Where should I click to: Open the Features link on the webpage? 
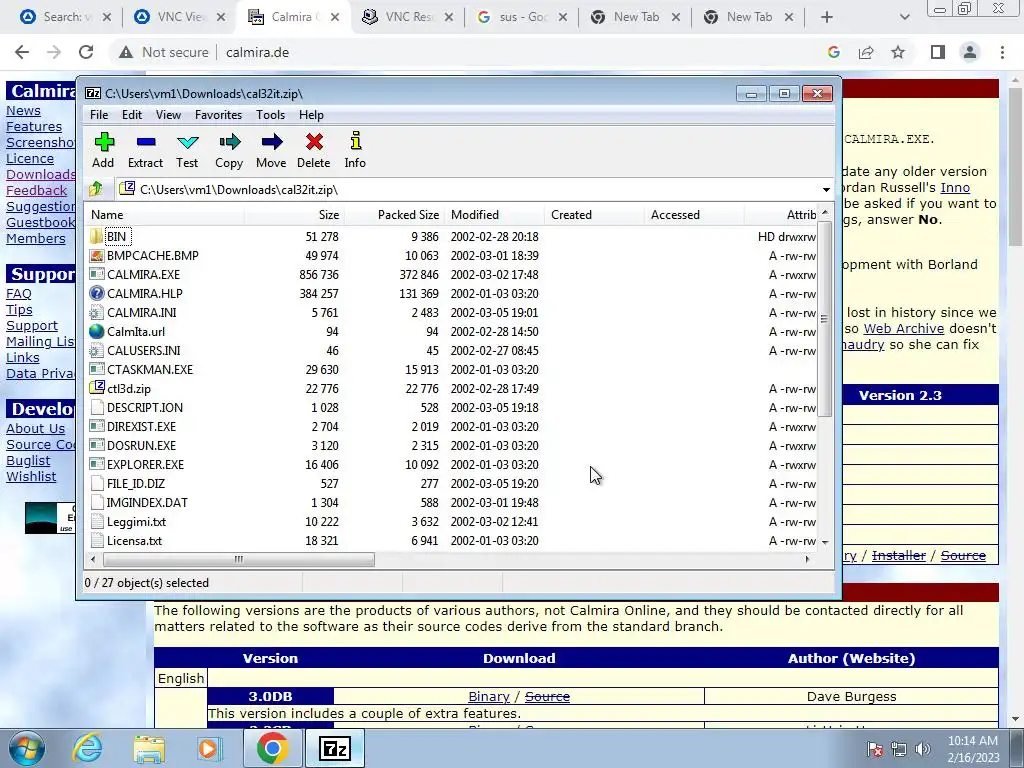point(34,127)
